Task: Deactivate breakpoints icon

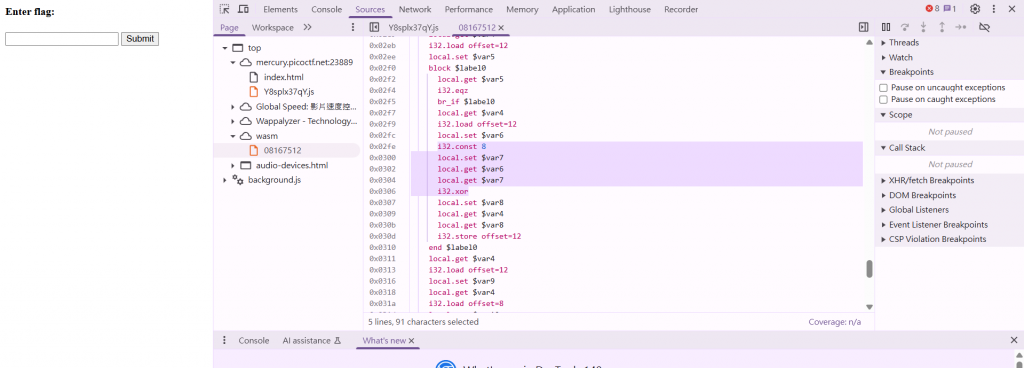Action: pos(985,27)
